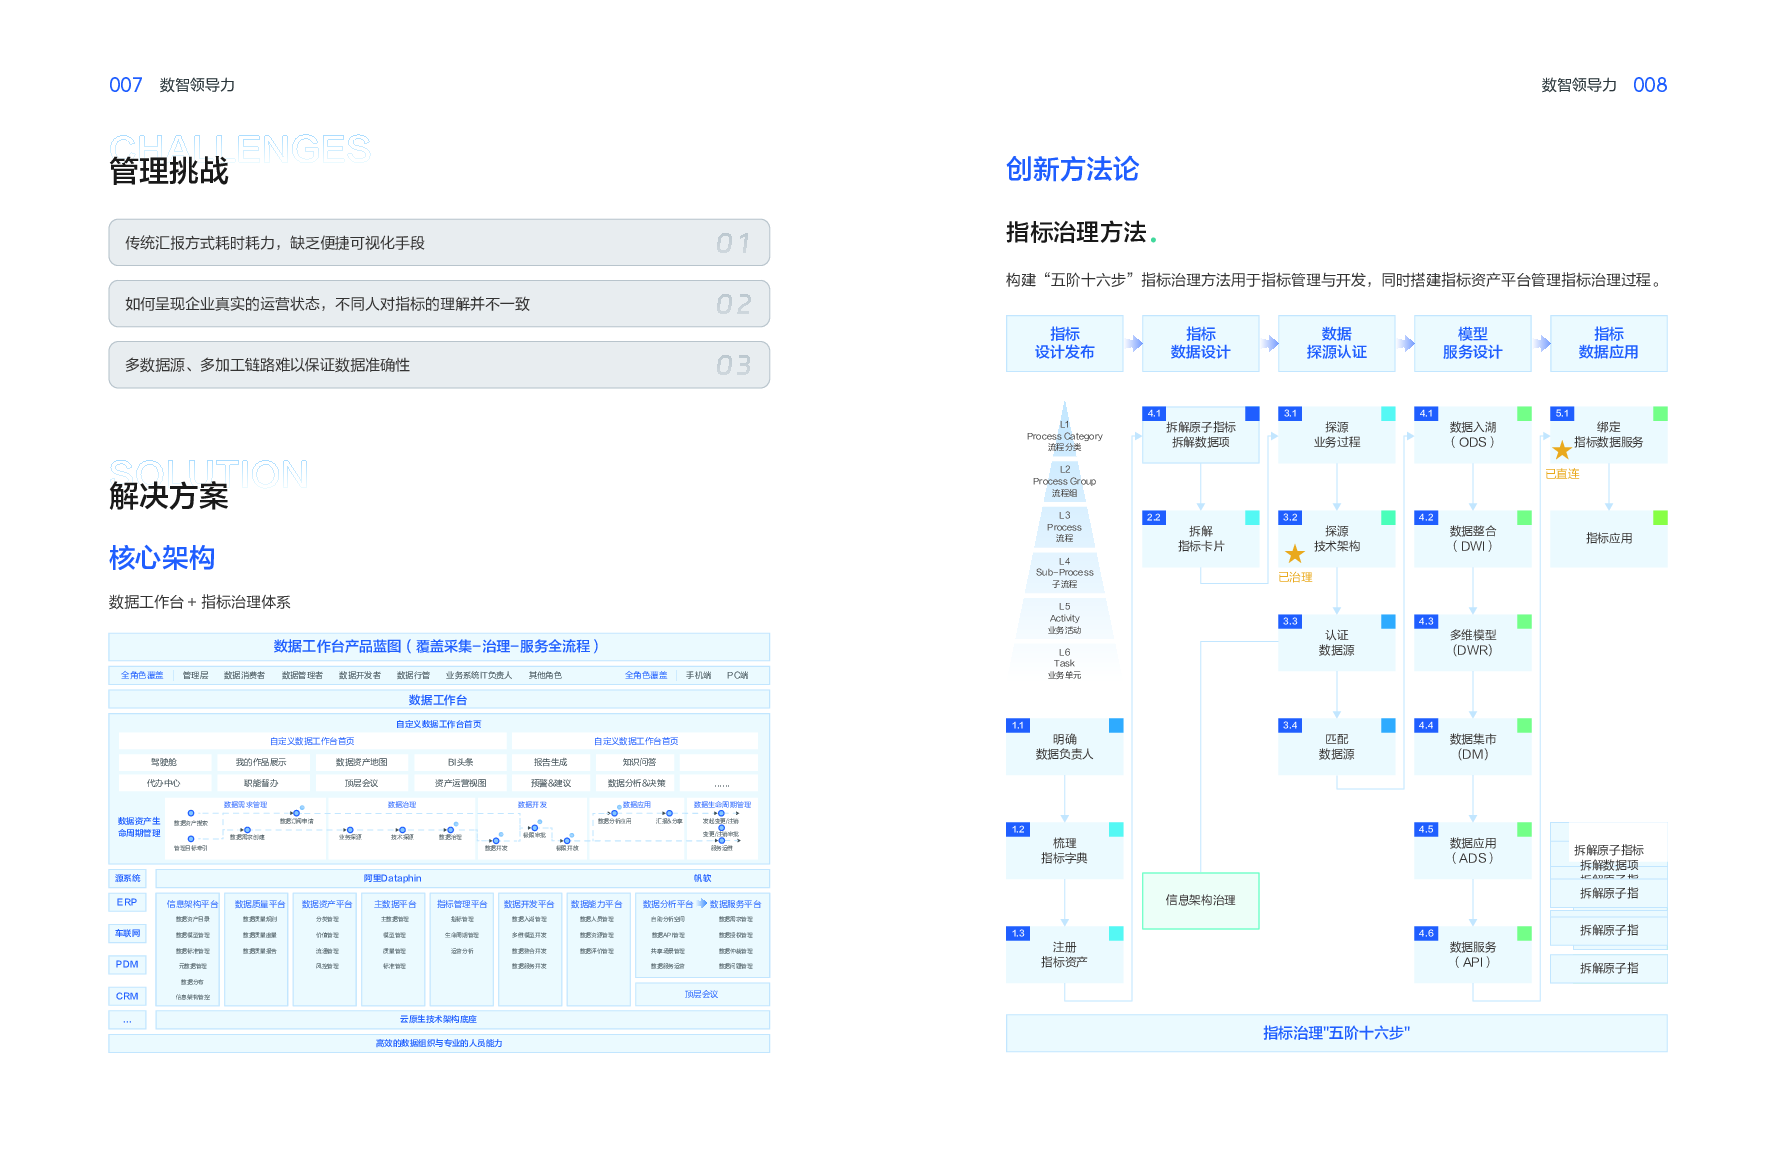1776x1162 pixels.
Task: Click the 创新方法论 heading
Action: click(1072, 169)
